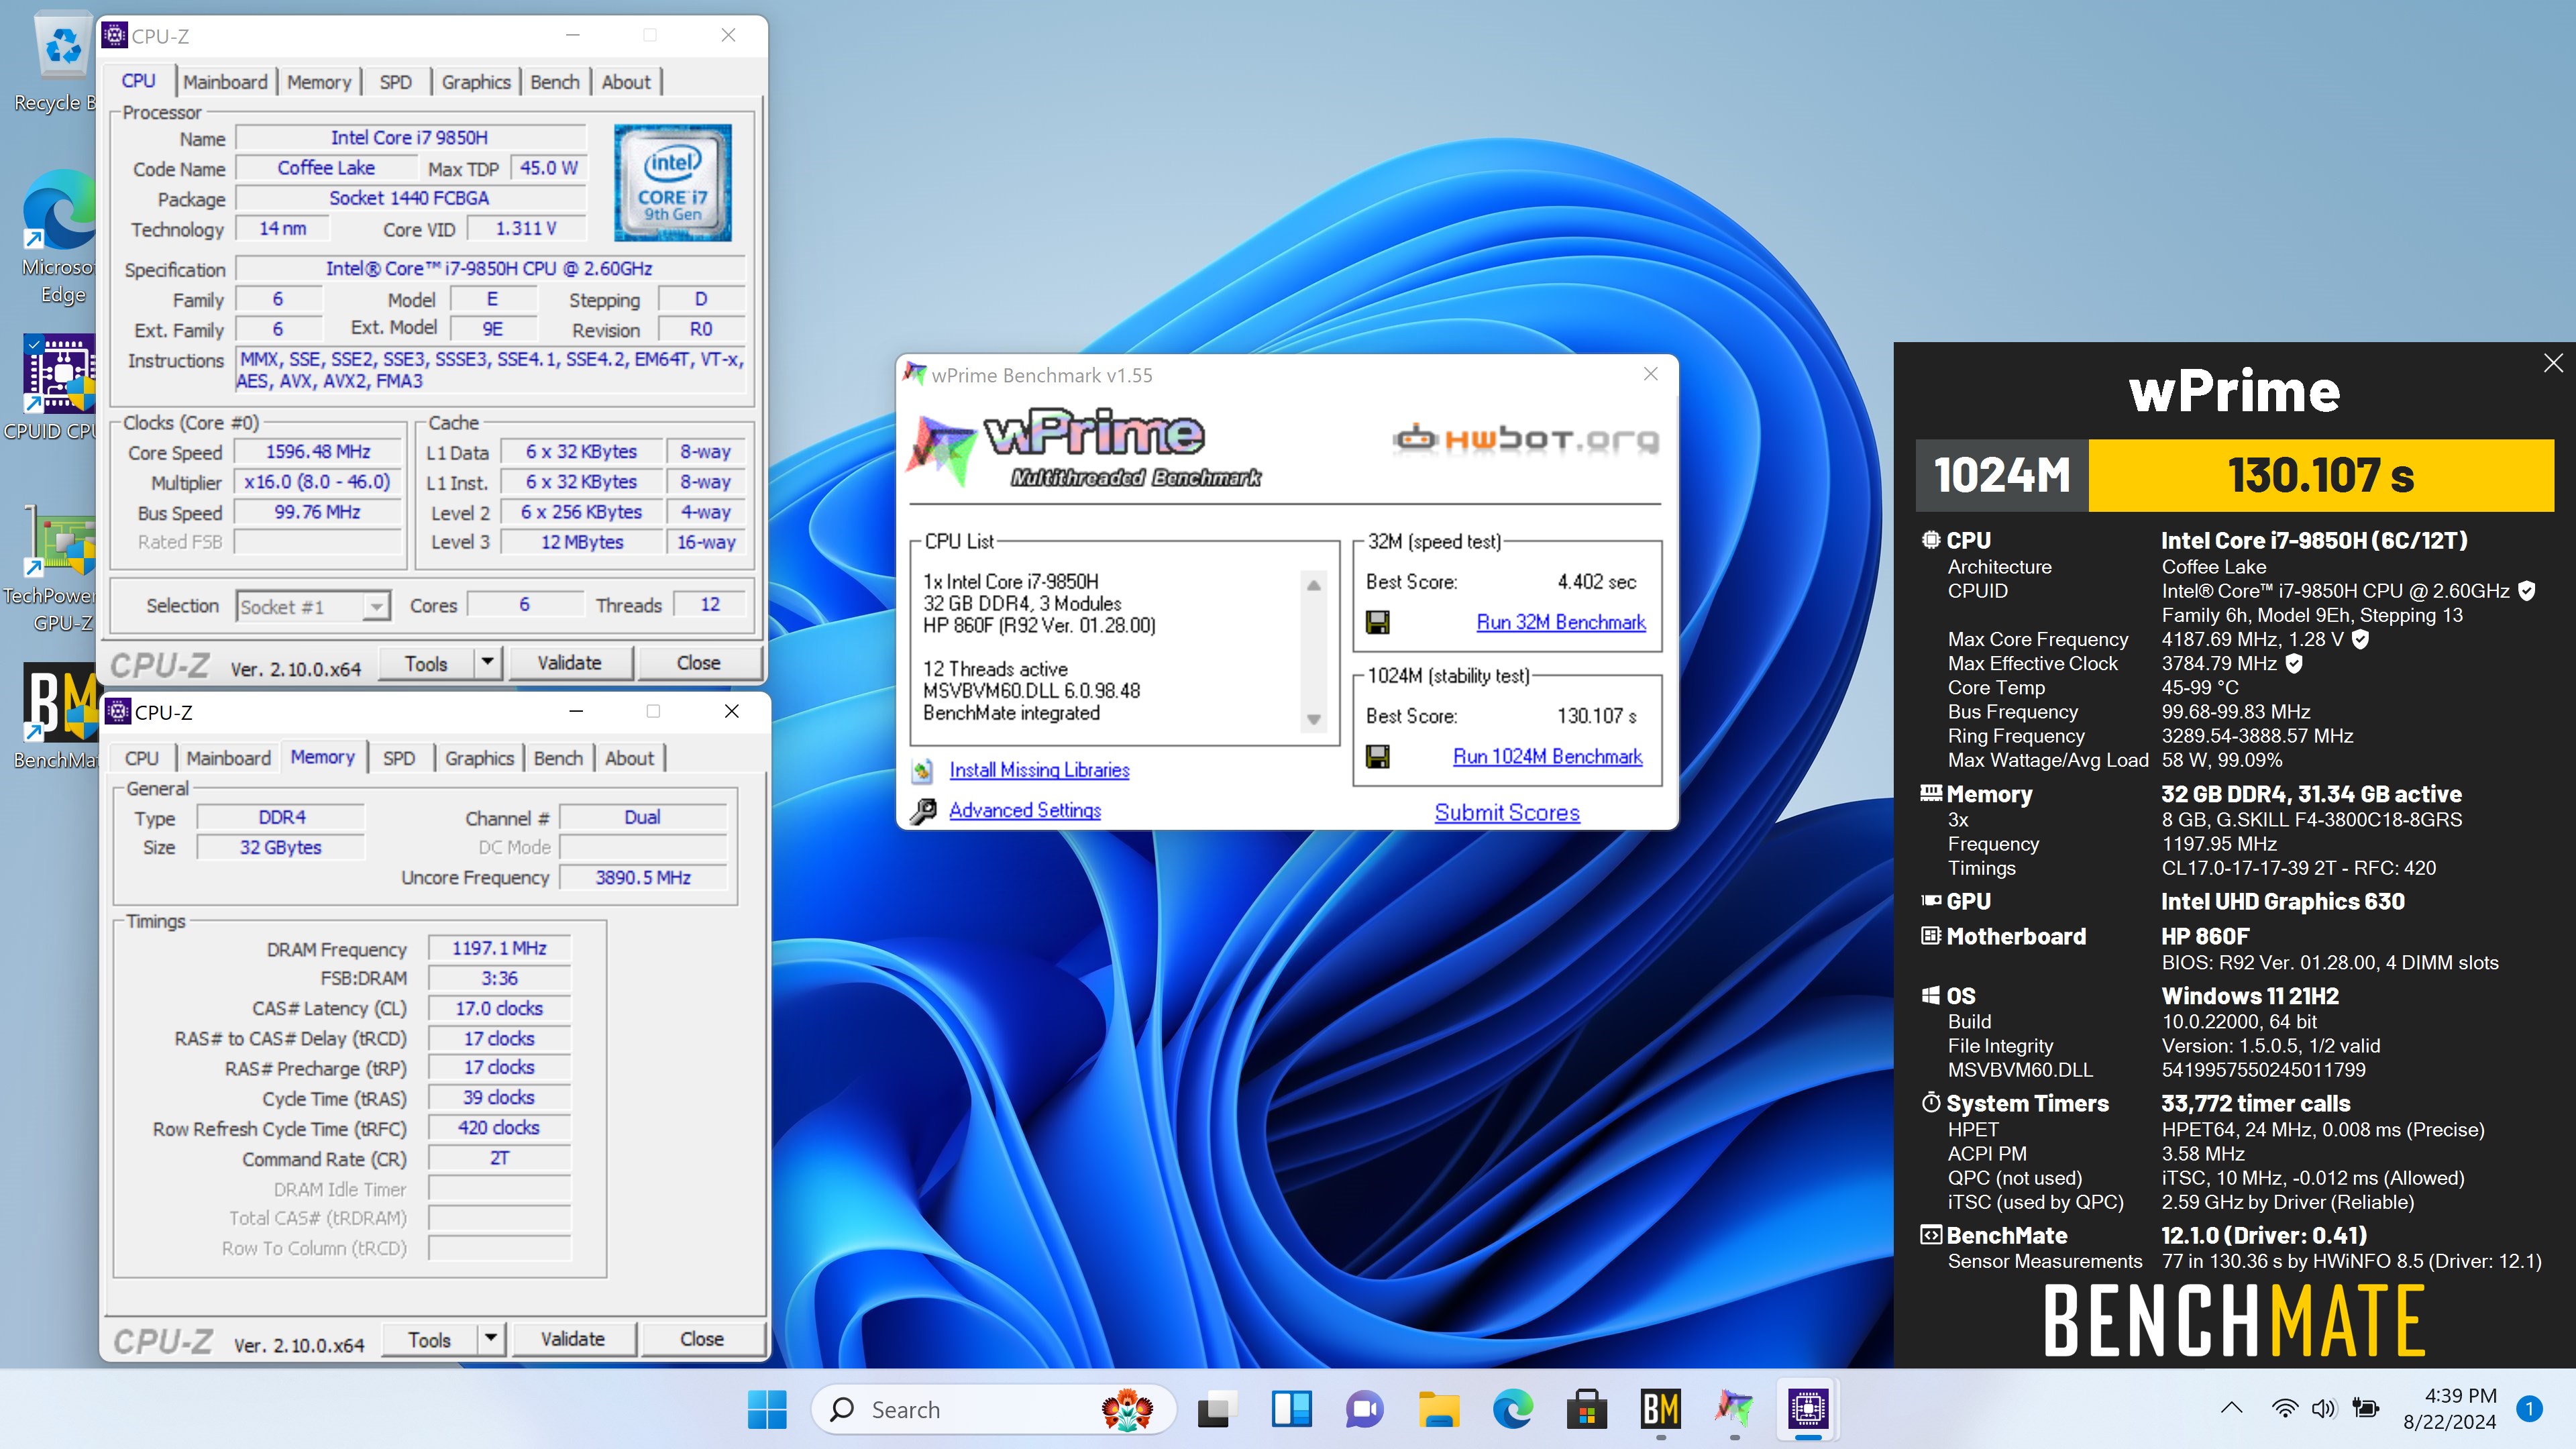This screenshot has height=1449, width=2576.
Task: Open Widgets from the taskbar
Action: click(x=1291, y=1409)
